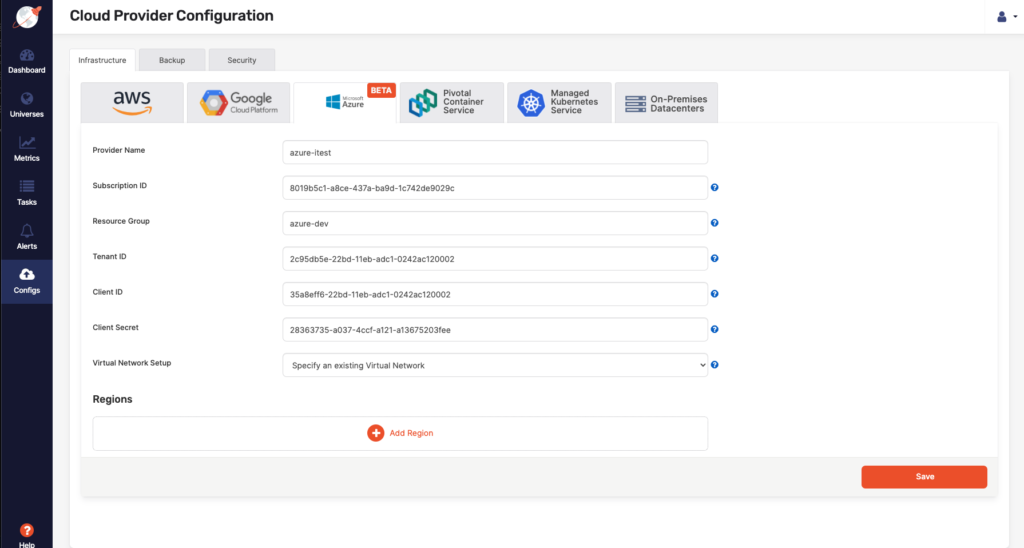Click the Tenant ID help icon
The width and height of the screenshot is (1024, 548).
pos(715,258)
